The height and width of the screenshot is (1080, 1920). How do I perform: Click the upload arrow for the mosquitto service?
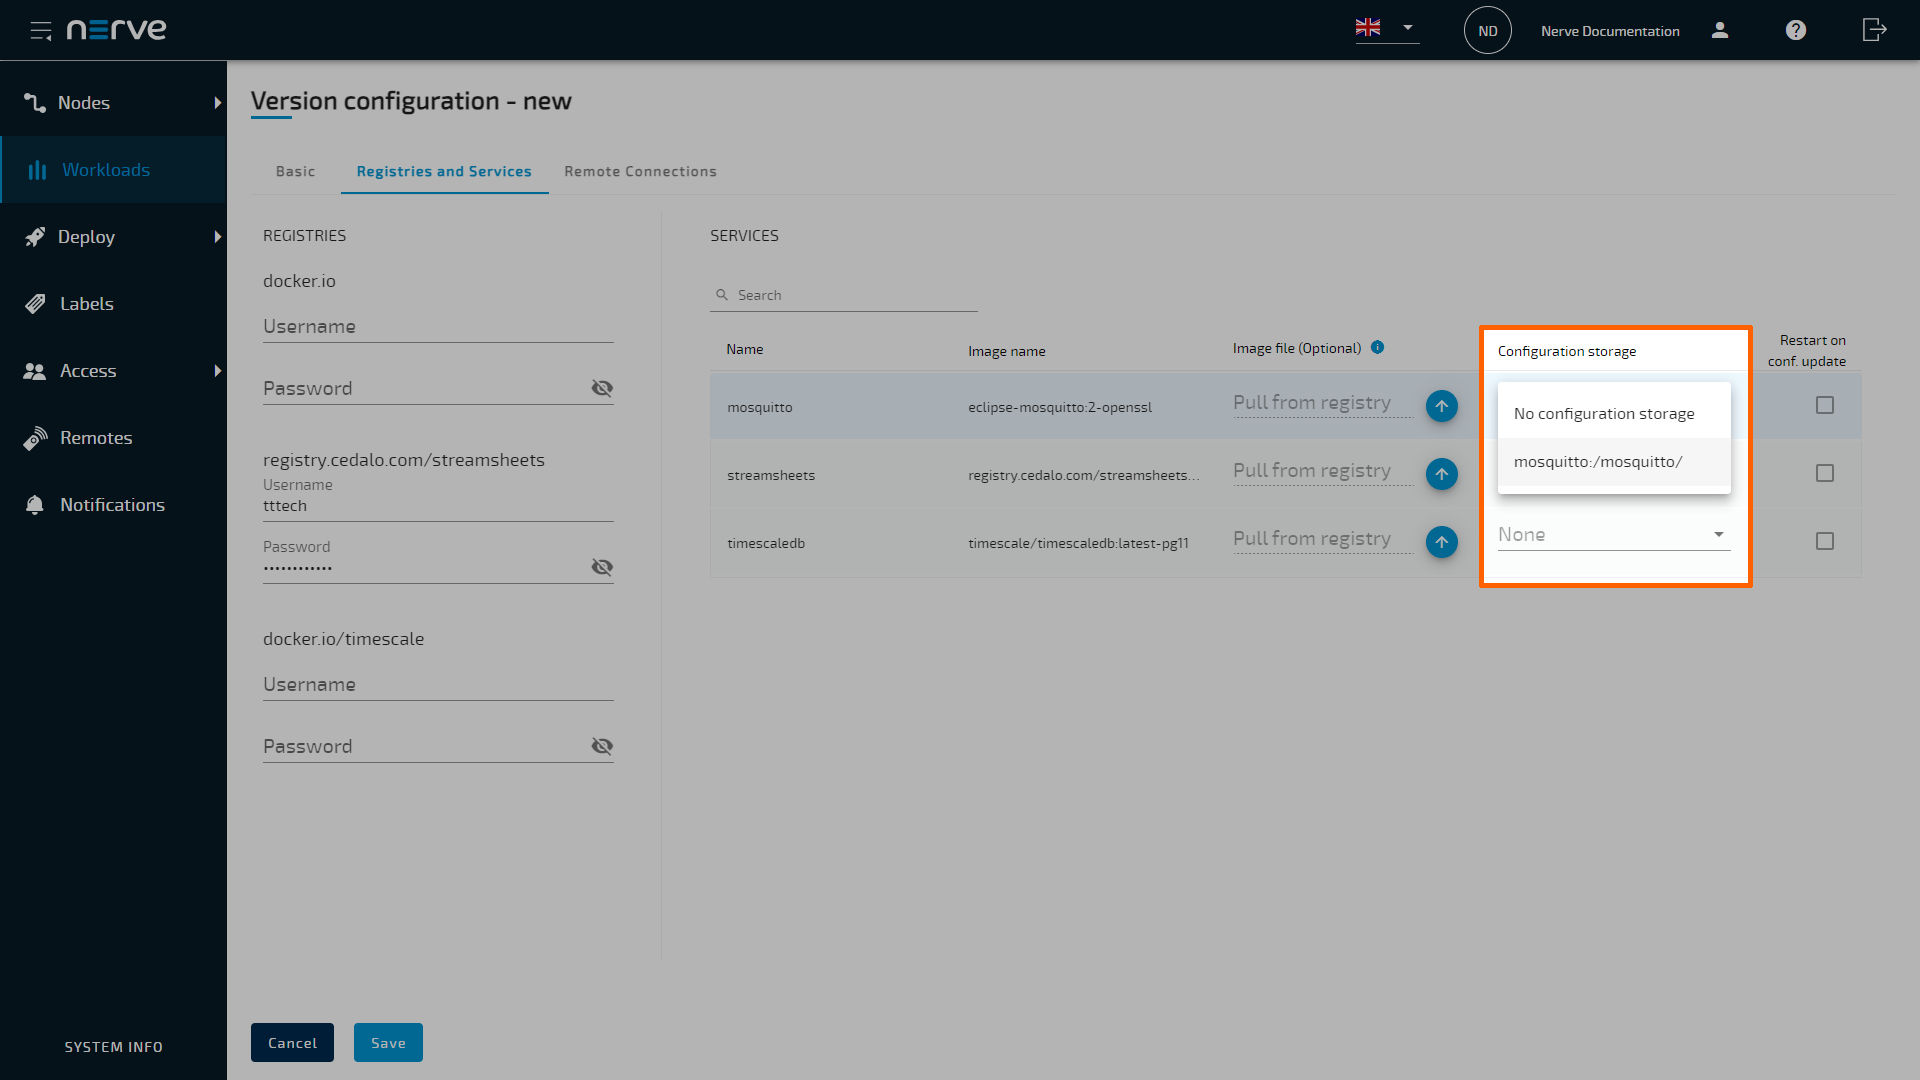tap(1441, 406)
